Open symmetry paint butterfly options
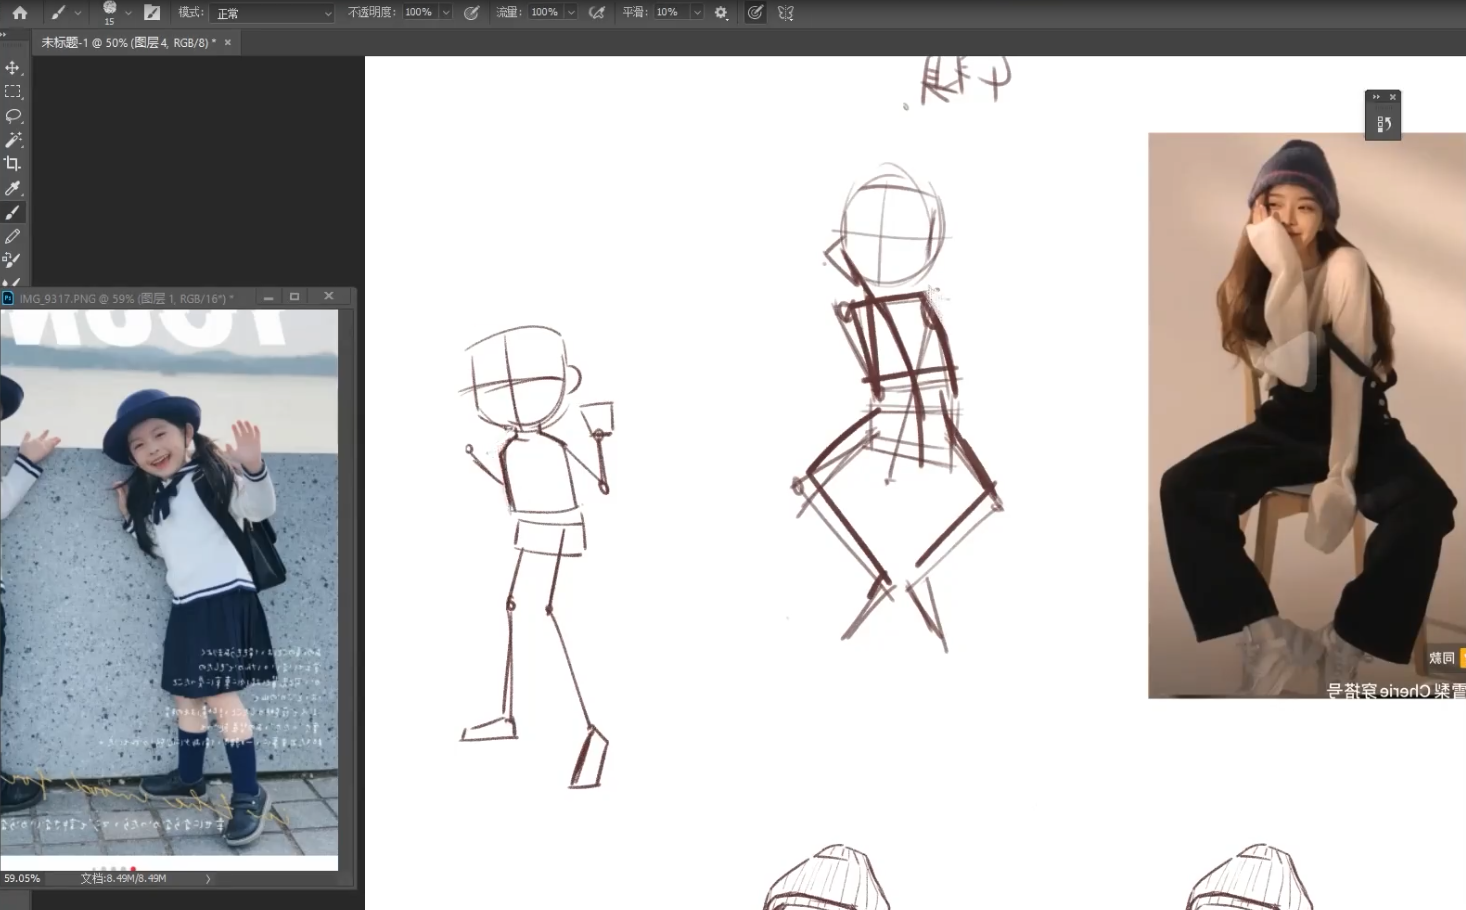 pyautogui.click(x=786, y=13)
